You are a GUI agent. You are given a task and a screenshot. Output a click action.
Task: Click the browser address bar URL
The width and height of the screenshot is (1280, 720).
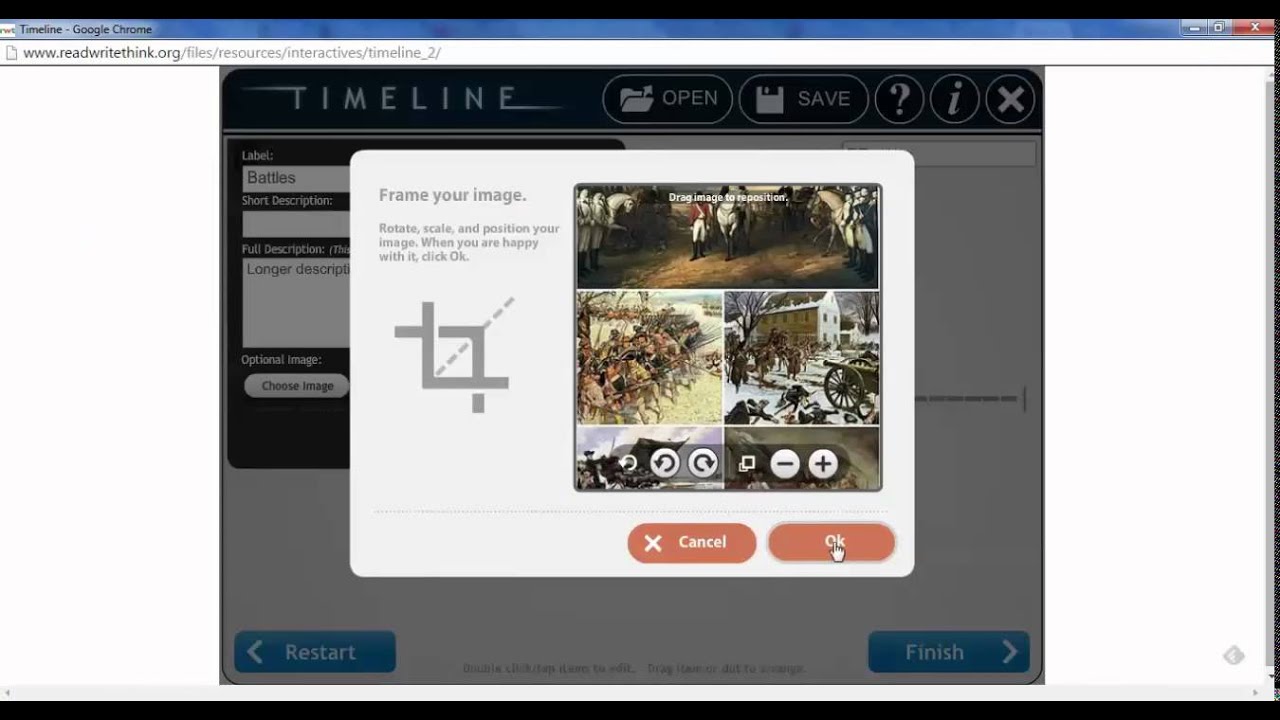(x=232, y=53)
